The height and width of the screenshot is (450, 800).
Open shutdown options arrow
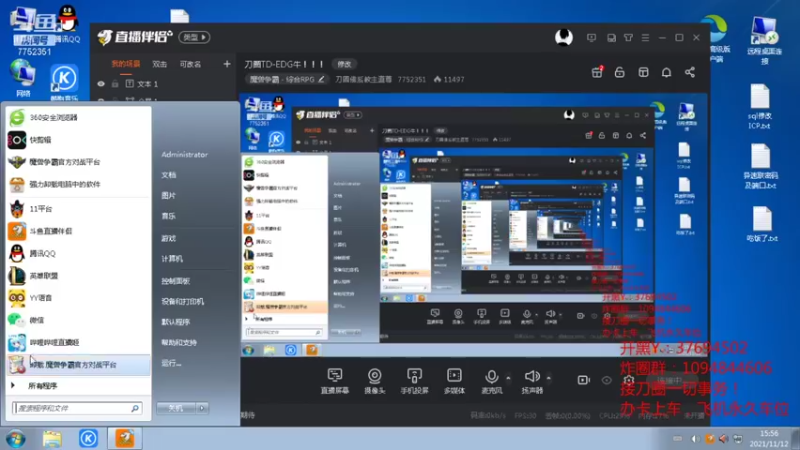click(202, 408)
